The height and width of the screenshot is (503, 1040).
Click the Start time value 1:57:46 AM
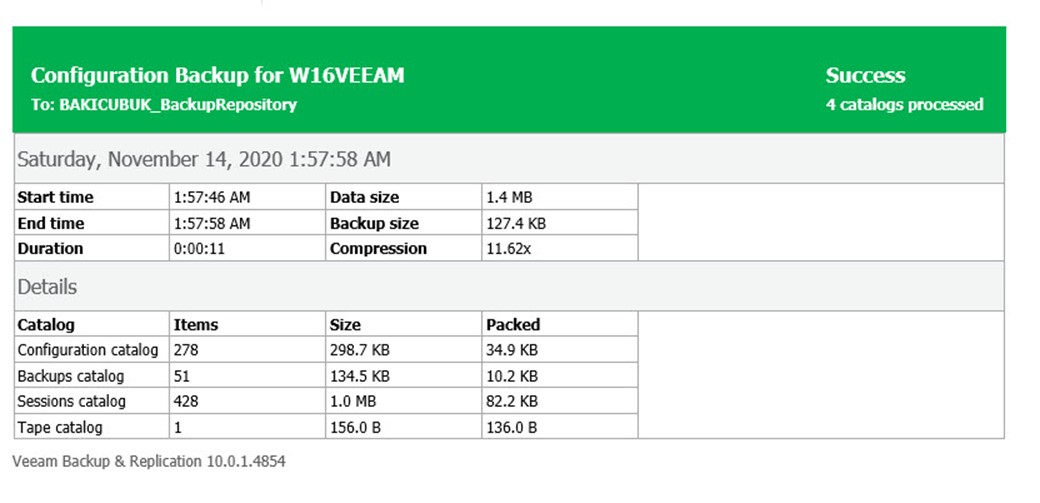(212, 198)
